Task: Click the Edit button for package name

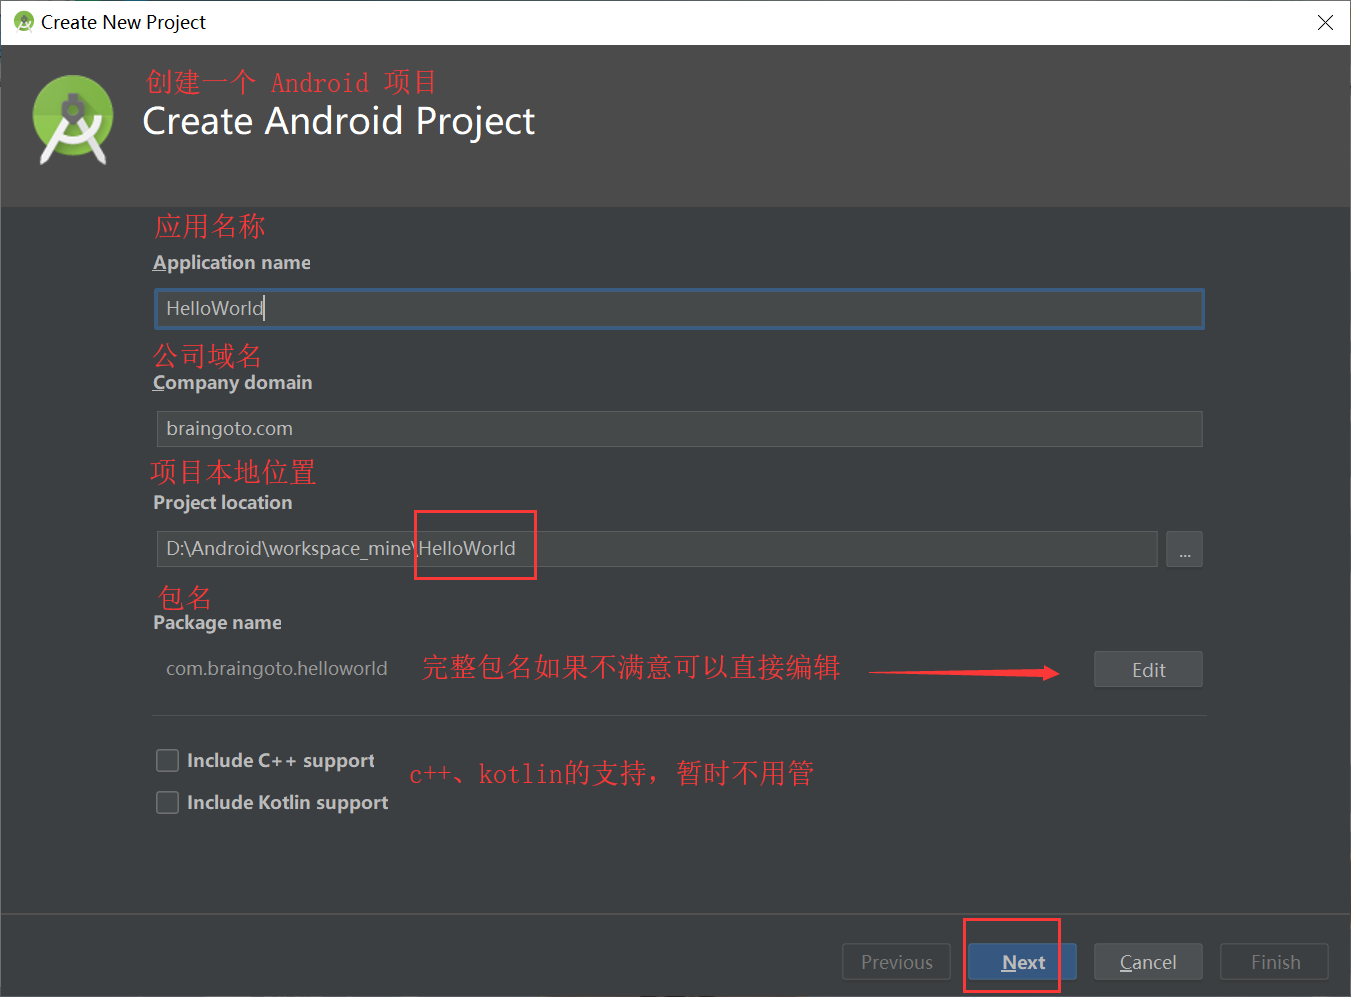Action: pyautogui.click(x=1147, y=669)
